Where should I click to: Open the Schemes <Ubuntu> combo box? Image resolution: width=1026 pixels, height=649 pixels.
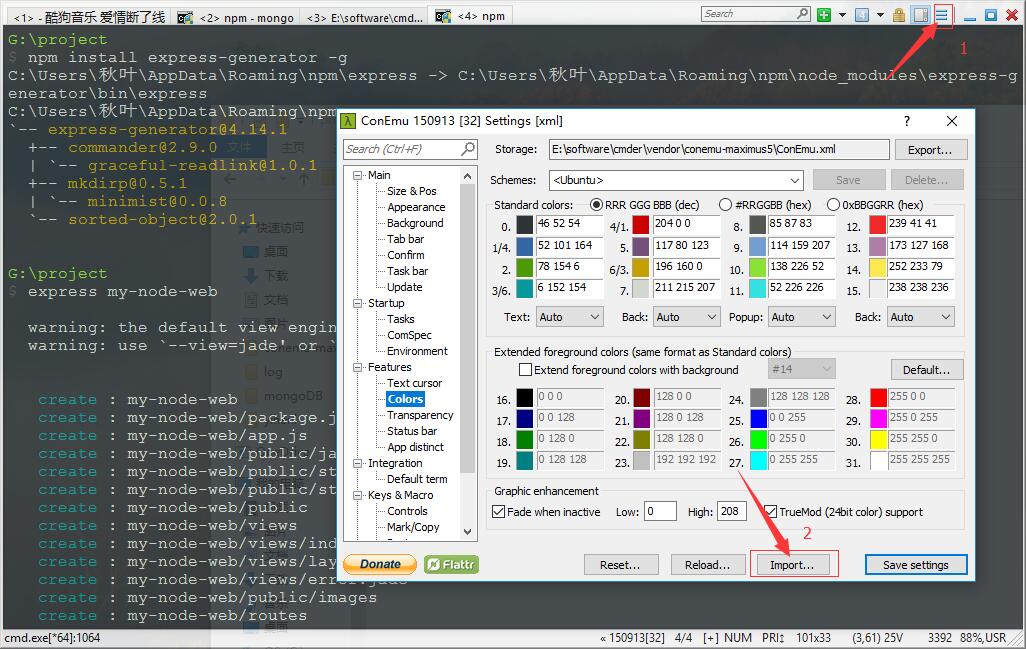[677, 180]
